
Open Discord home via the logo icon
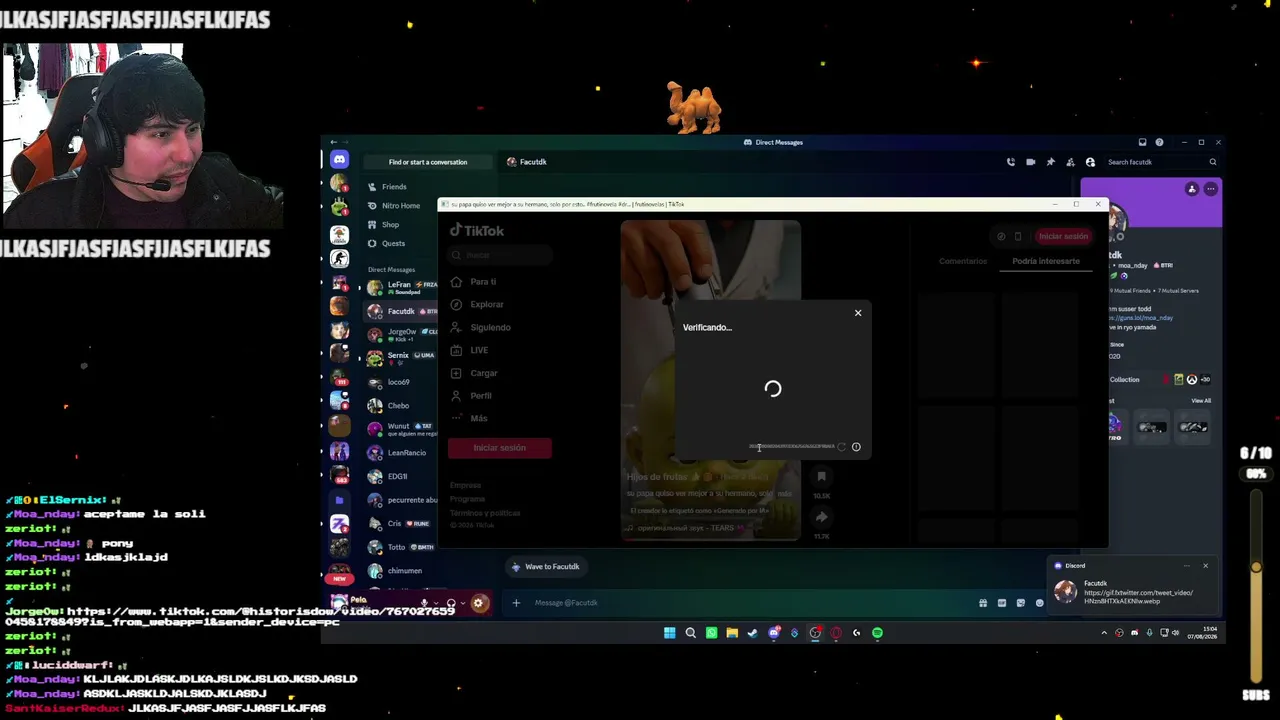click(339, 160)
